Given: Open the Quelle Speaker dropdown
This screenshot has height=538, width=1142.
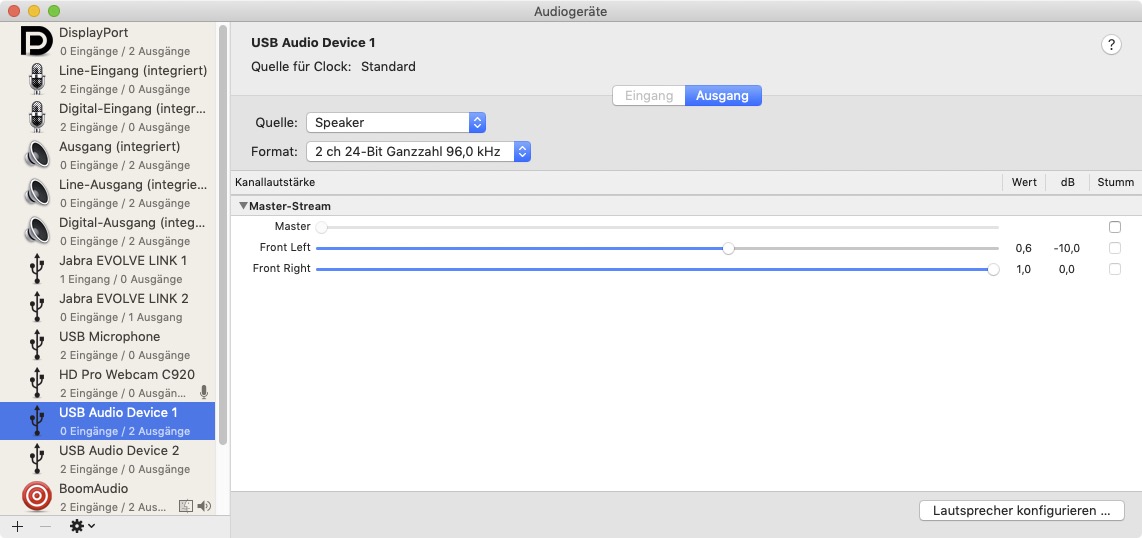Looking at the screenshot, I should coord(396,122).
